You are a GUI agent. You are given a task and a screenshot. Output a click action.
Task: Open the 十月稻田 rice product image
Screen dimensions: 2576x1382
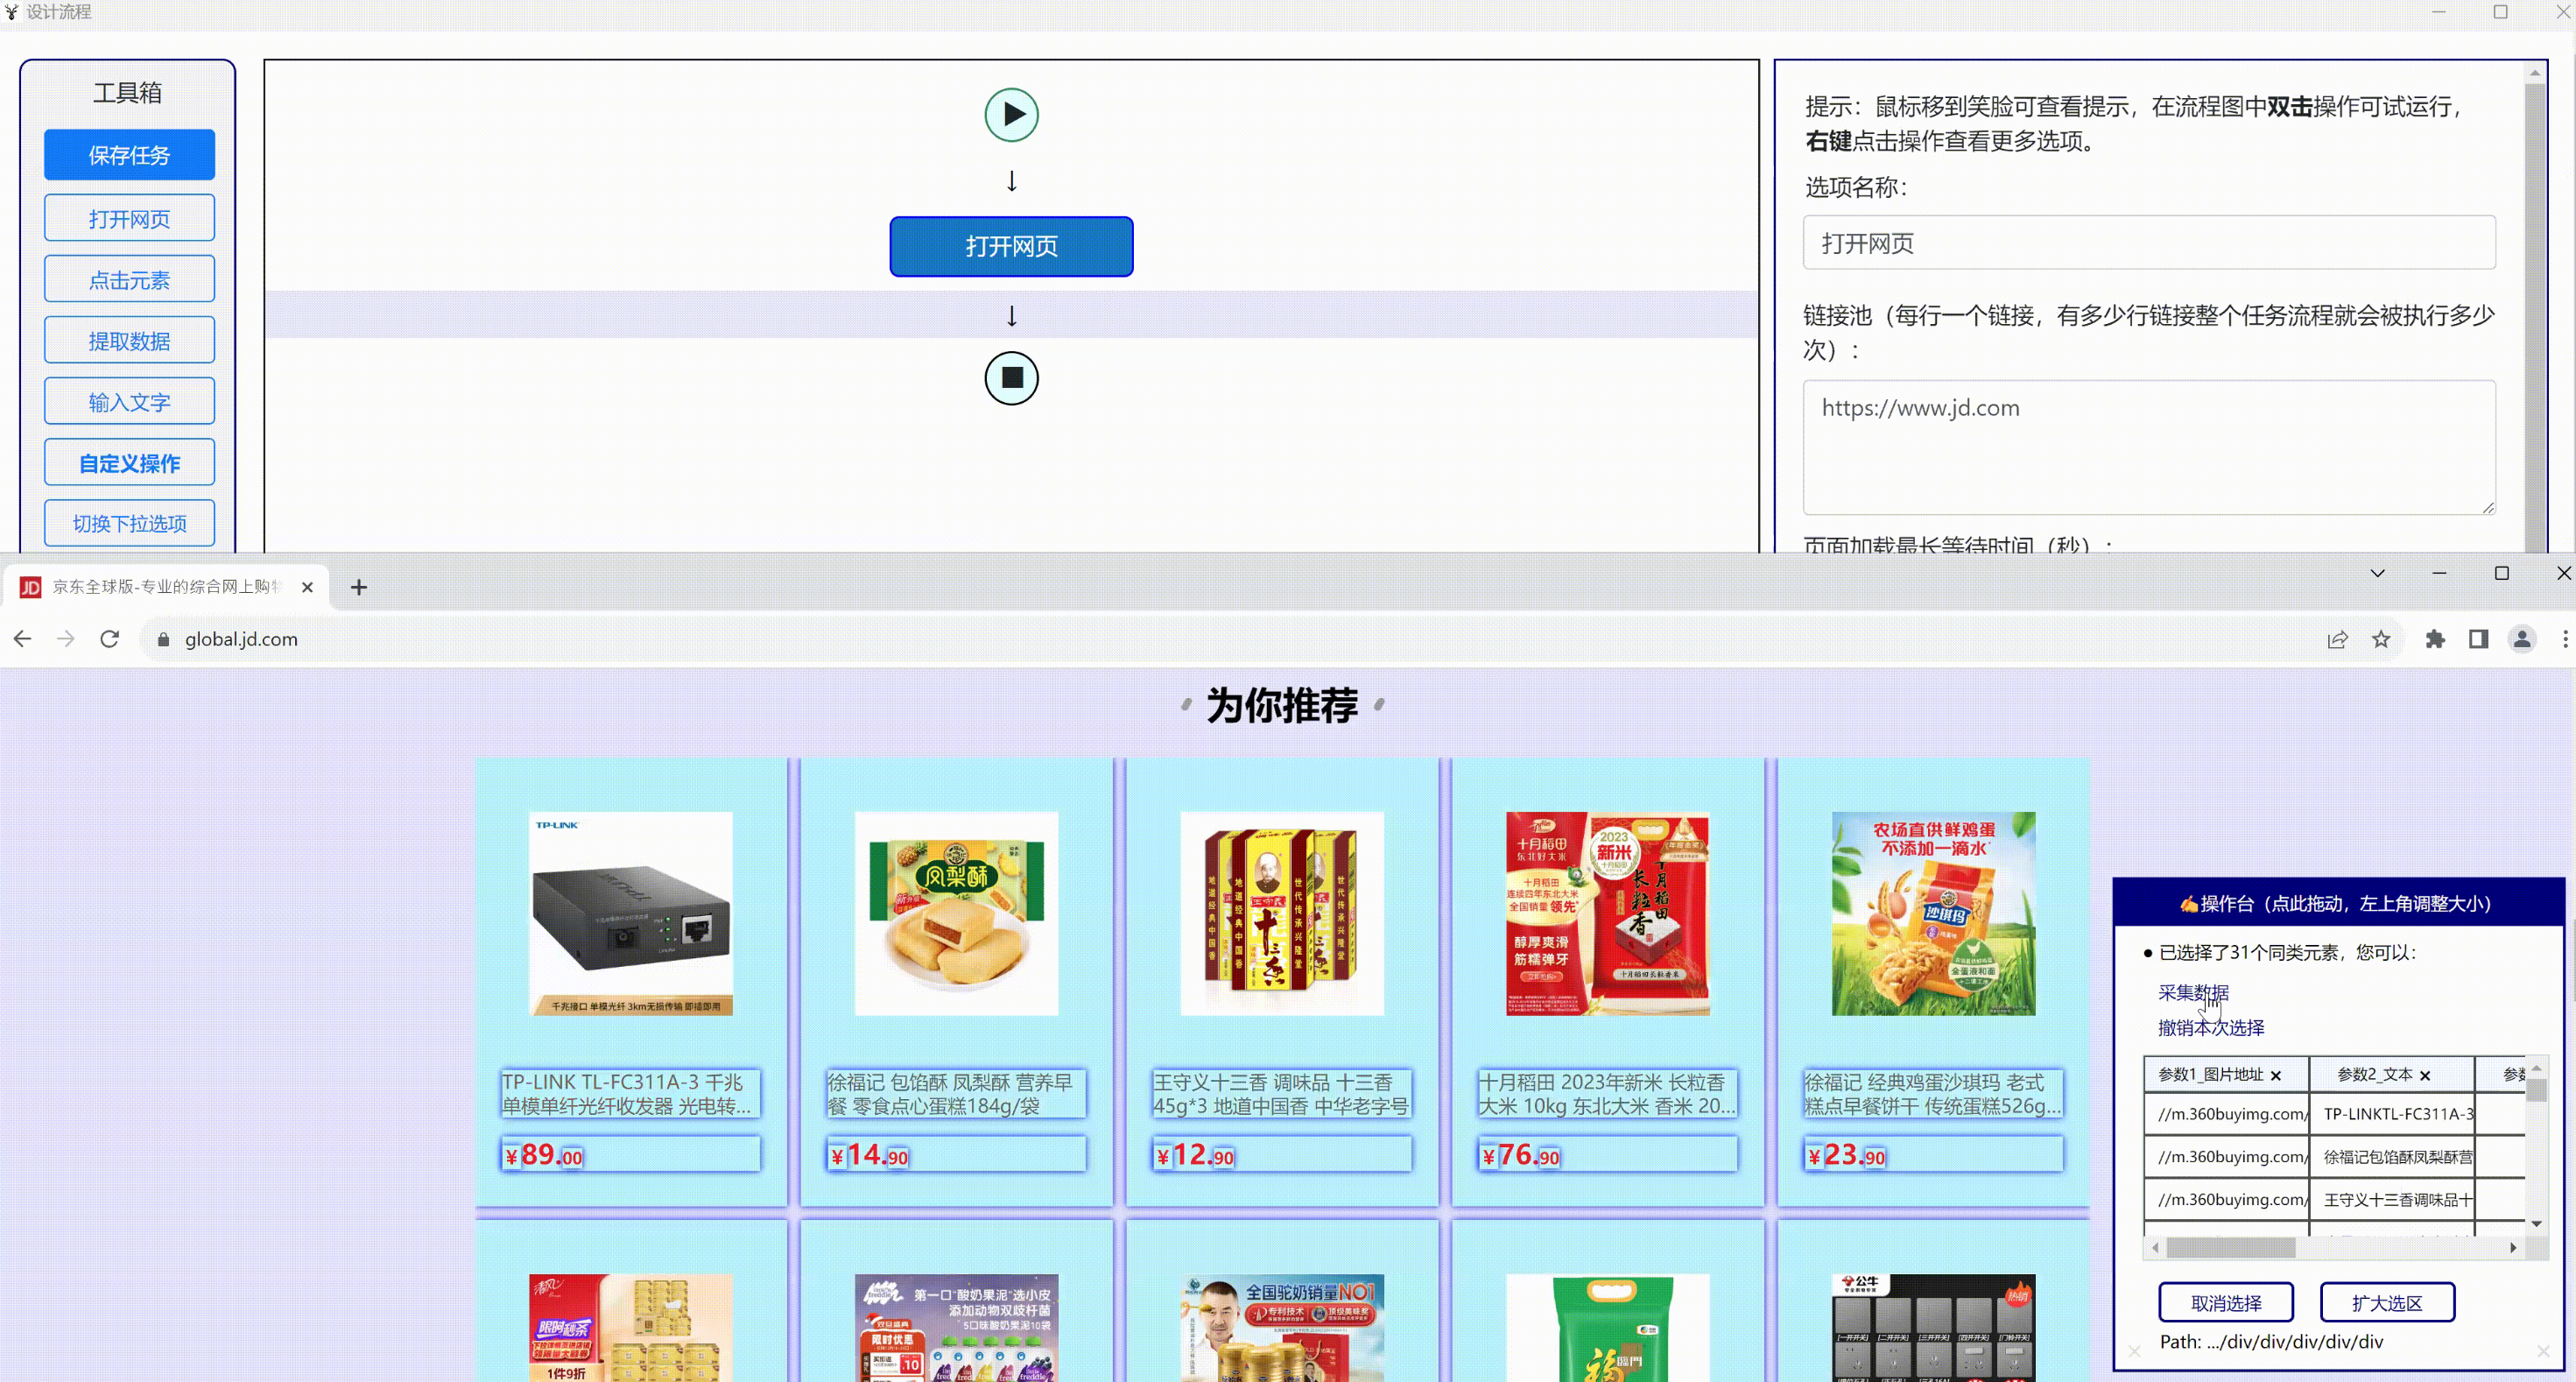tap(1608, 913)
